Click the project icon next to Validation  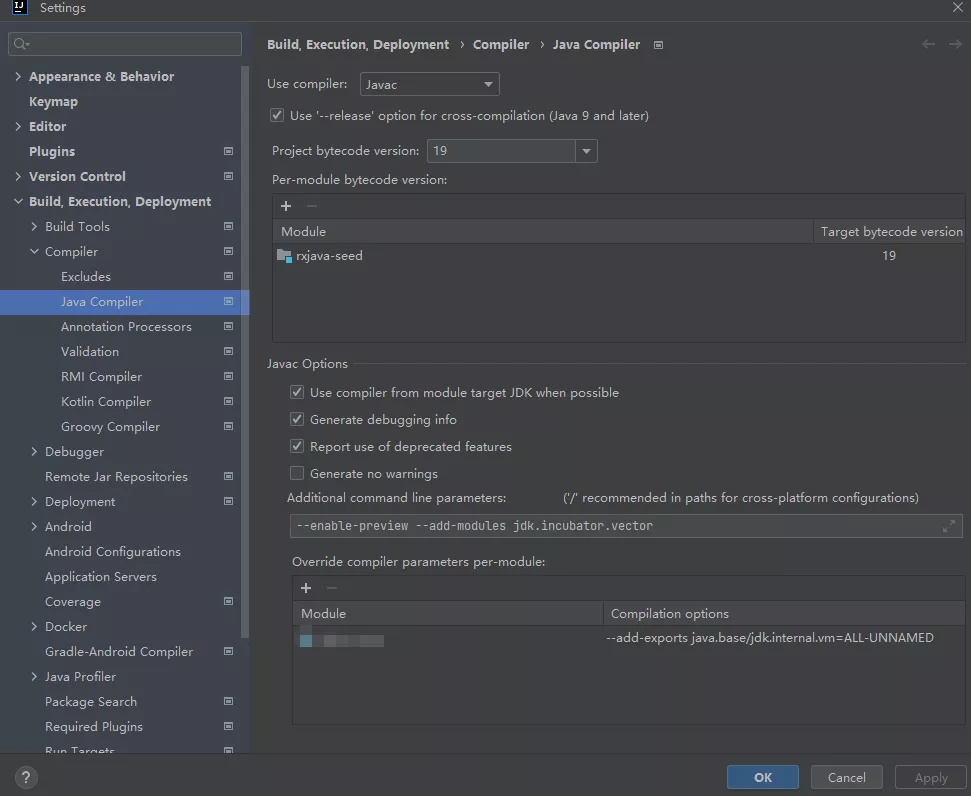(229, 351)
